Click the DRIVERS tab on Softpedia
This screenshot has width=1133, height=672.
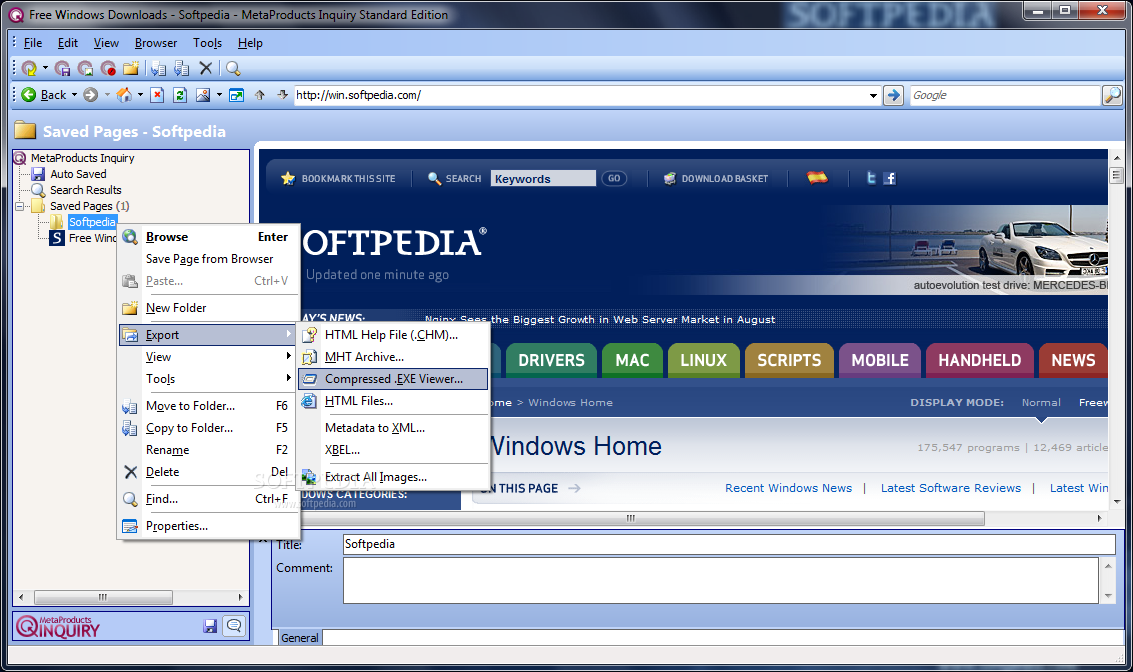[551, 360]
